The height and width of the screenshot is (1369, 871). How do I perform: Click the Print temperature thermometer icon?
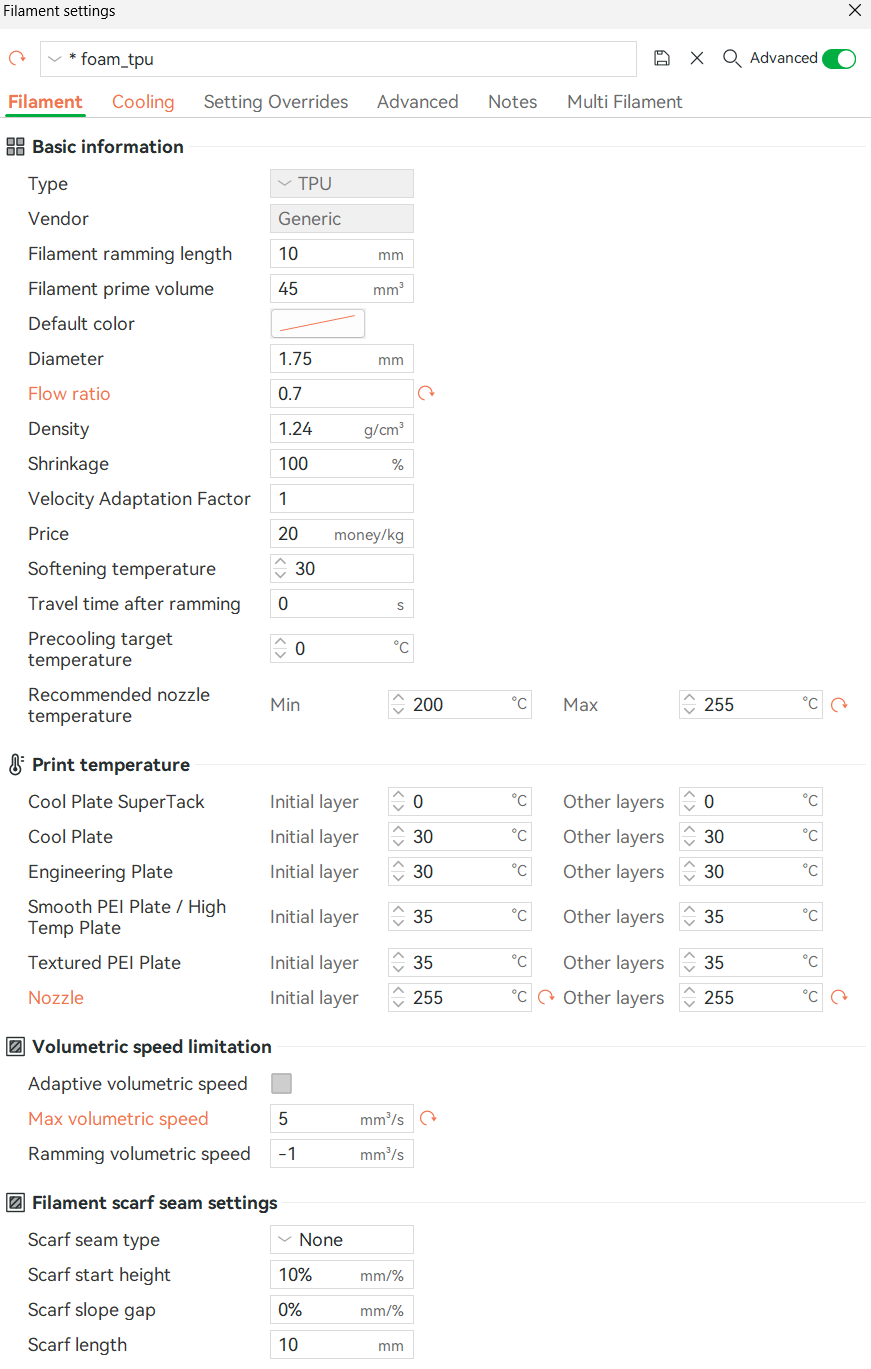click(x=14, y=764)
